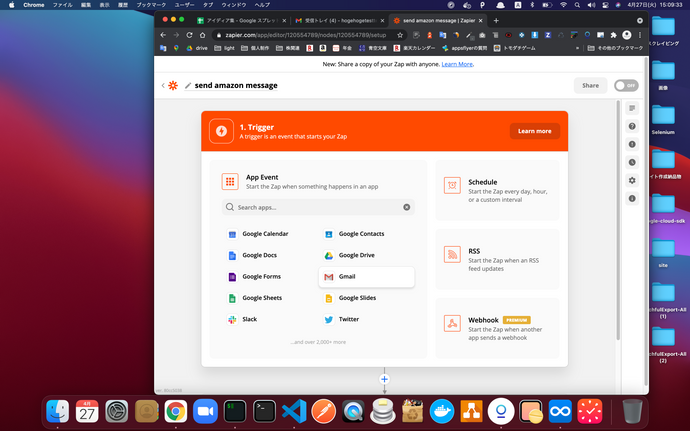Click the send amazon message Zap title
This screenshot has height=431, width=690.
(236, 85)
